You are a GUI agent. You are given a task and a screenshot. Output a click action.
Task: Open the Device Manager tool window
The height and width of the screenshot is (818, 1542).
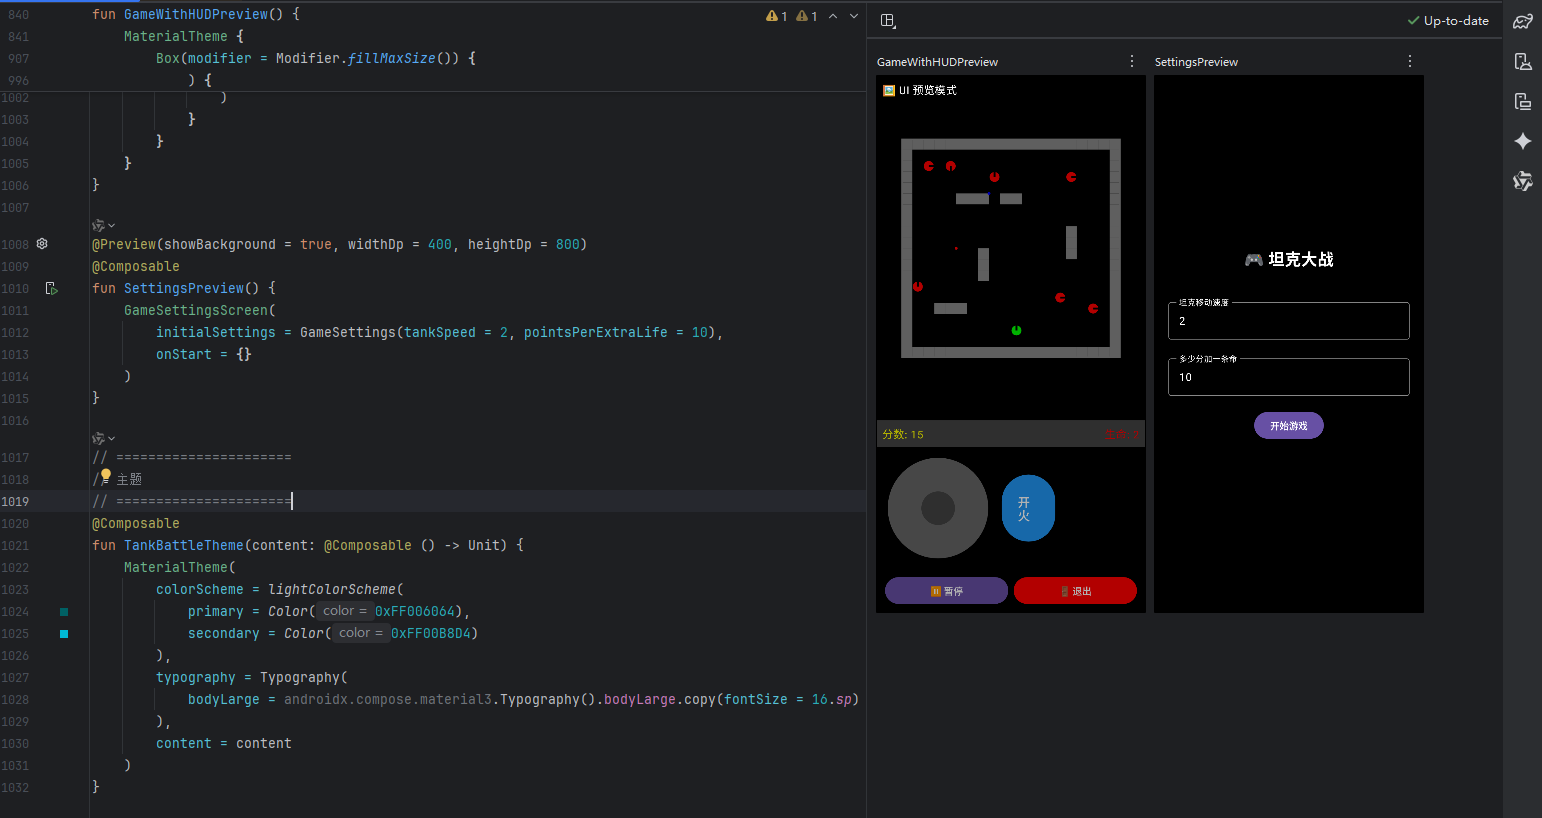1522,61
